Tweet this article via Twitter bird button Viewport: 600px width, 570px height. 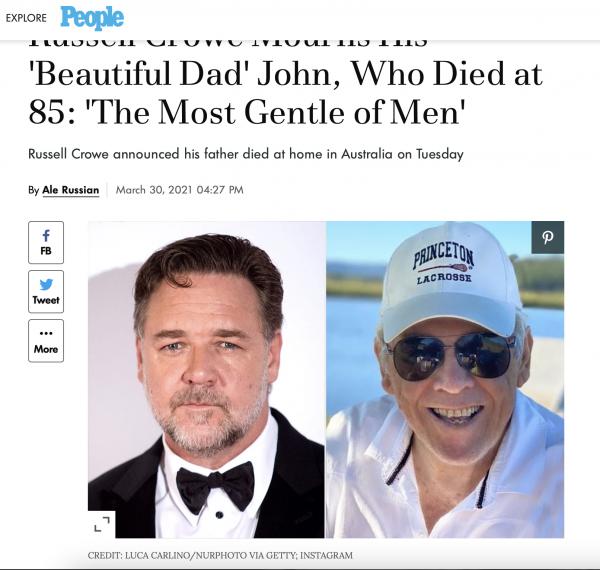pyautogui.click(x=46, y=292)
